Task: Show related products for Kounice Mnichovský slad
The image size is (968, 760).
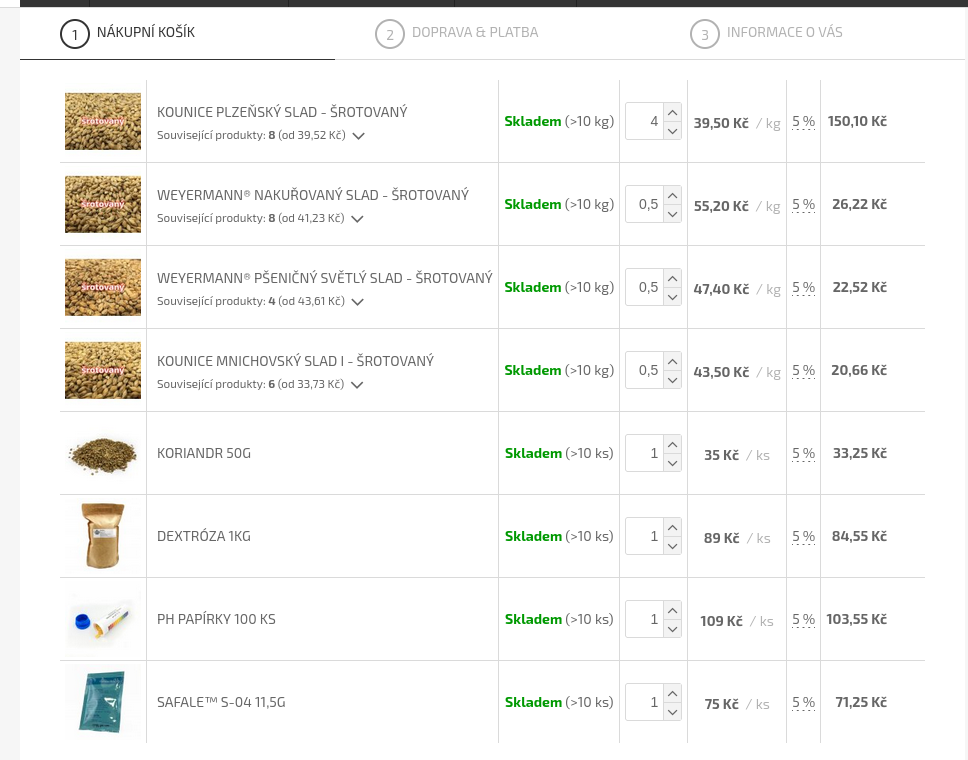Action: (357, 385)
